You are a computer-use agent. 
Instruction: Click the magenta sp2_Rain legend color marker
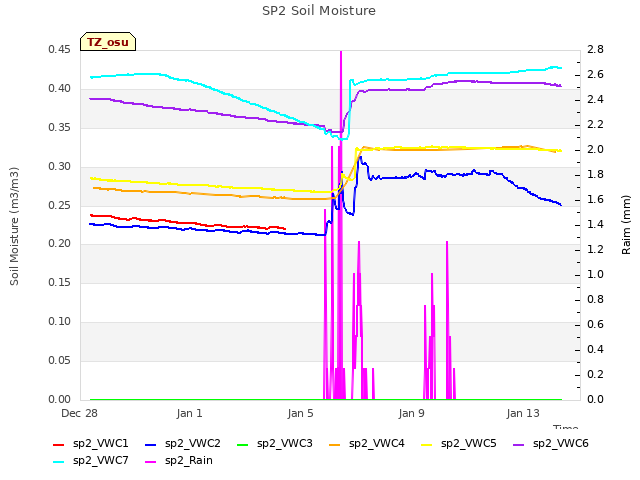tap(151, 462)
